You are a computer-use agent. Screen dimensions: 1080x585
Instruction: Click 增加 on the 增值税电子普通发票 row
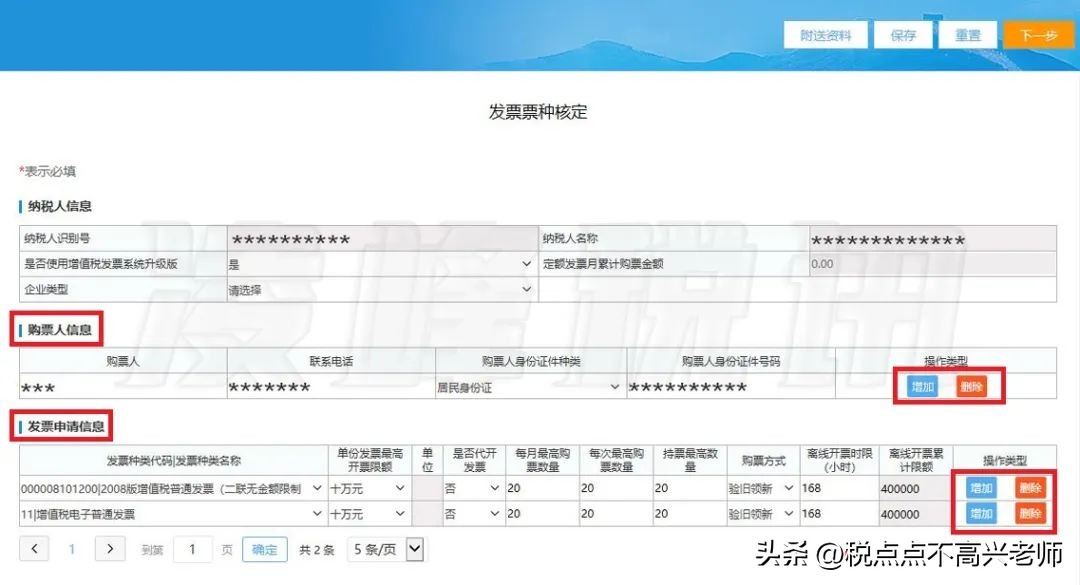(x=980, y=513)
